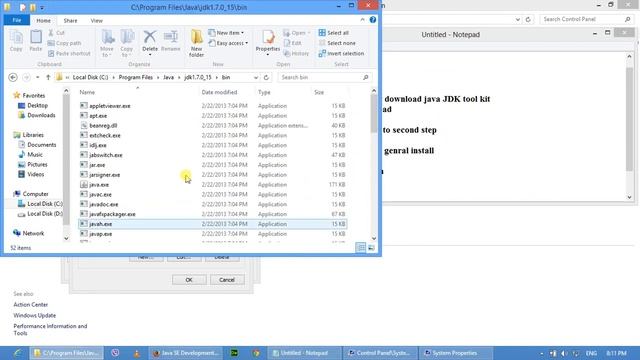
Task: Click Edit in the Open group
Action: click(x=293, y=43)
